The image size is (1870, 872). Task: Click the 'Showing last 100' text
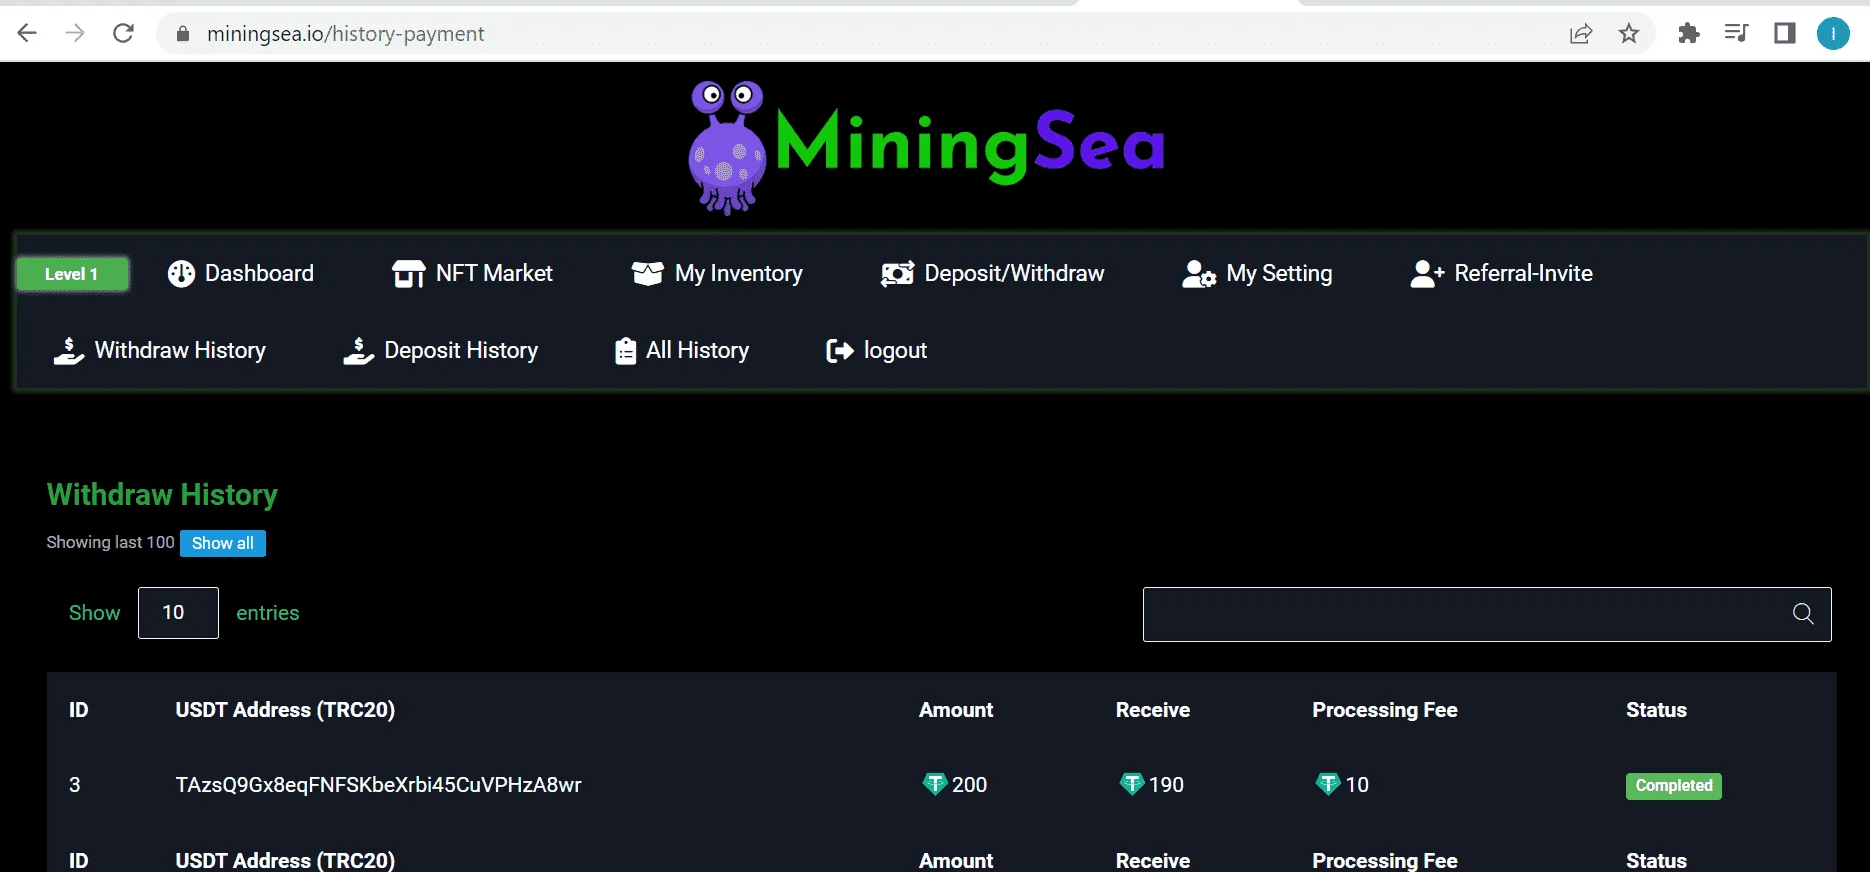click(x=110, y=542)
